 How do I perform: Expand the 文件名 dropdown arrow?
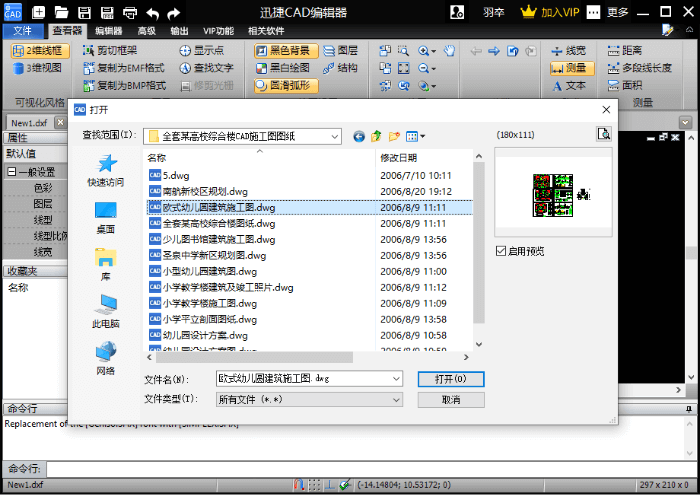(396, 379)
